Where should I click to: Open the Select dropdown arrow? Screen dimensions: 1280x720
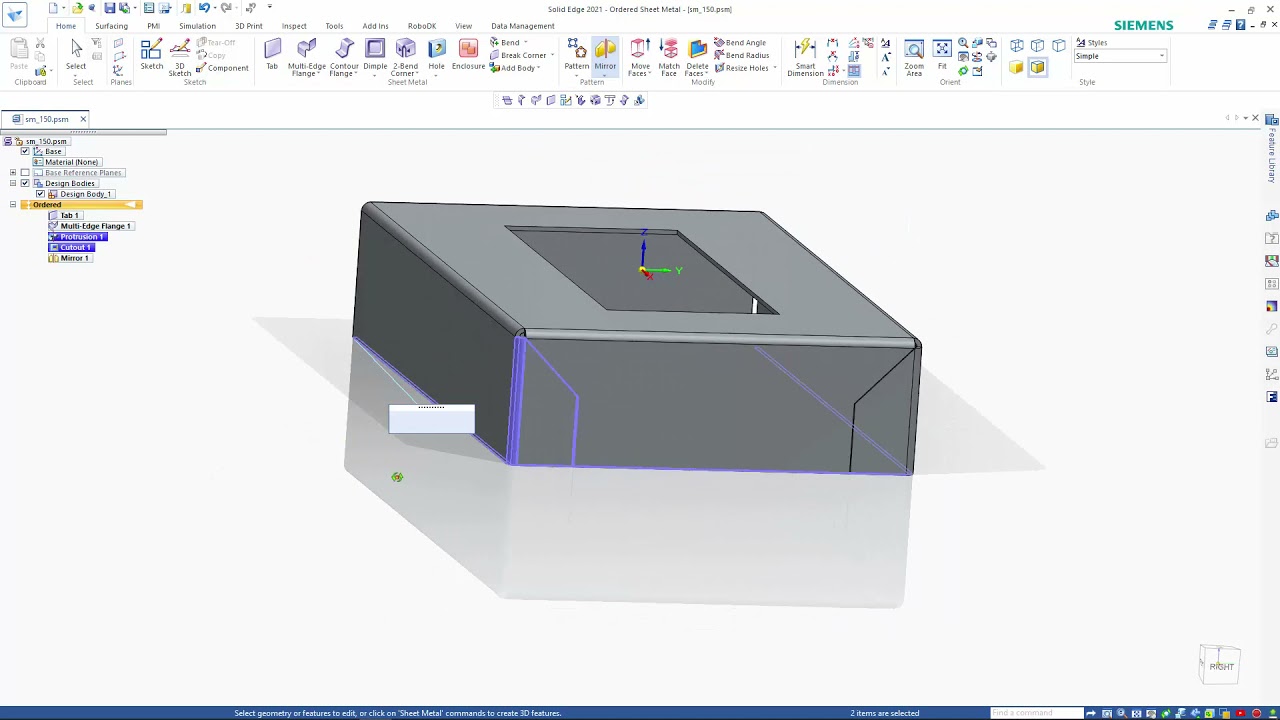pyautogui.click(x=76, y=76)
